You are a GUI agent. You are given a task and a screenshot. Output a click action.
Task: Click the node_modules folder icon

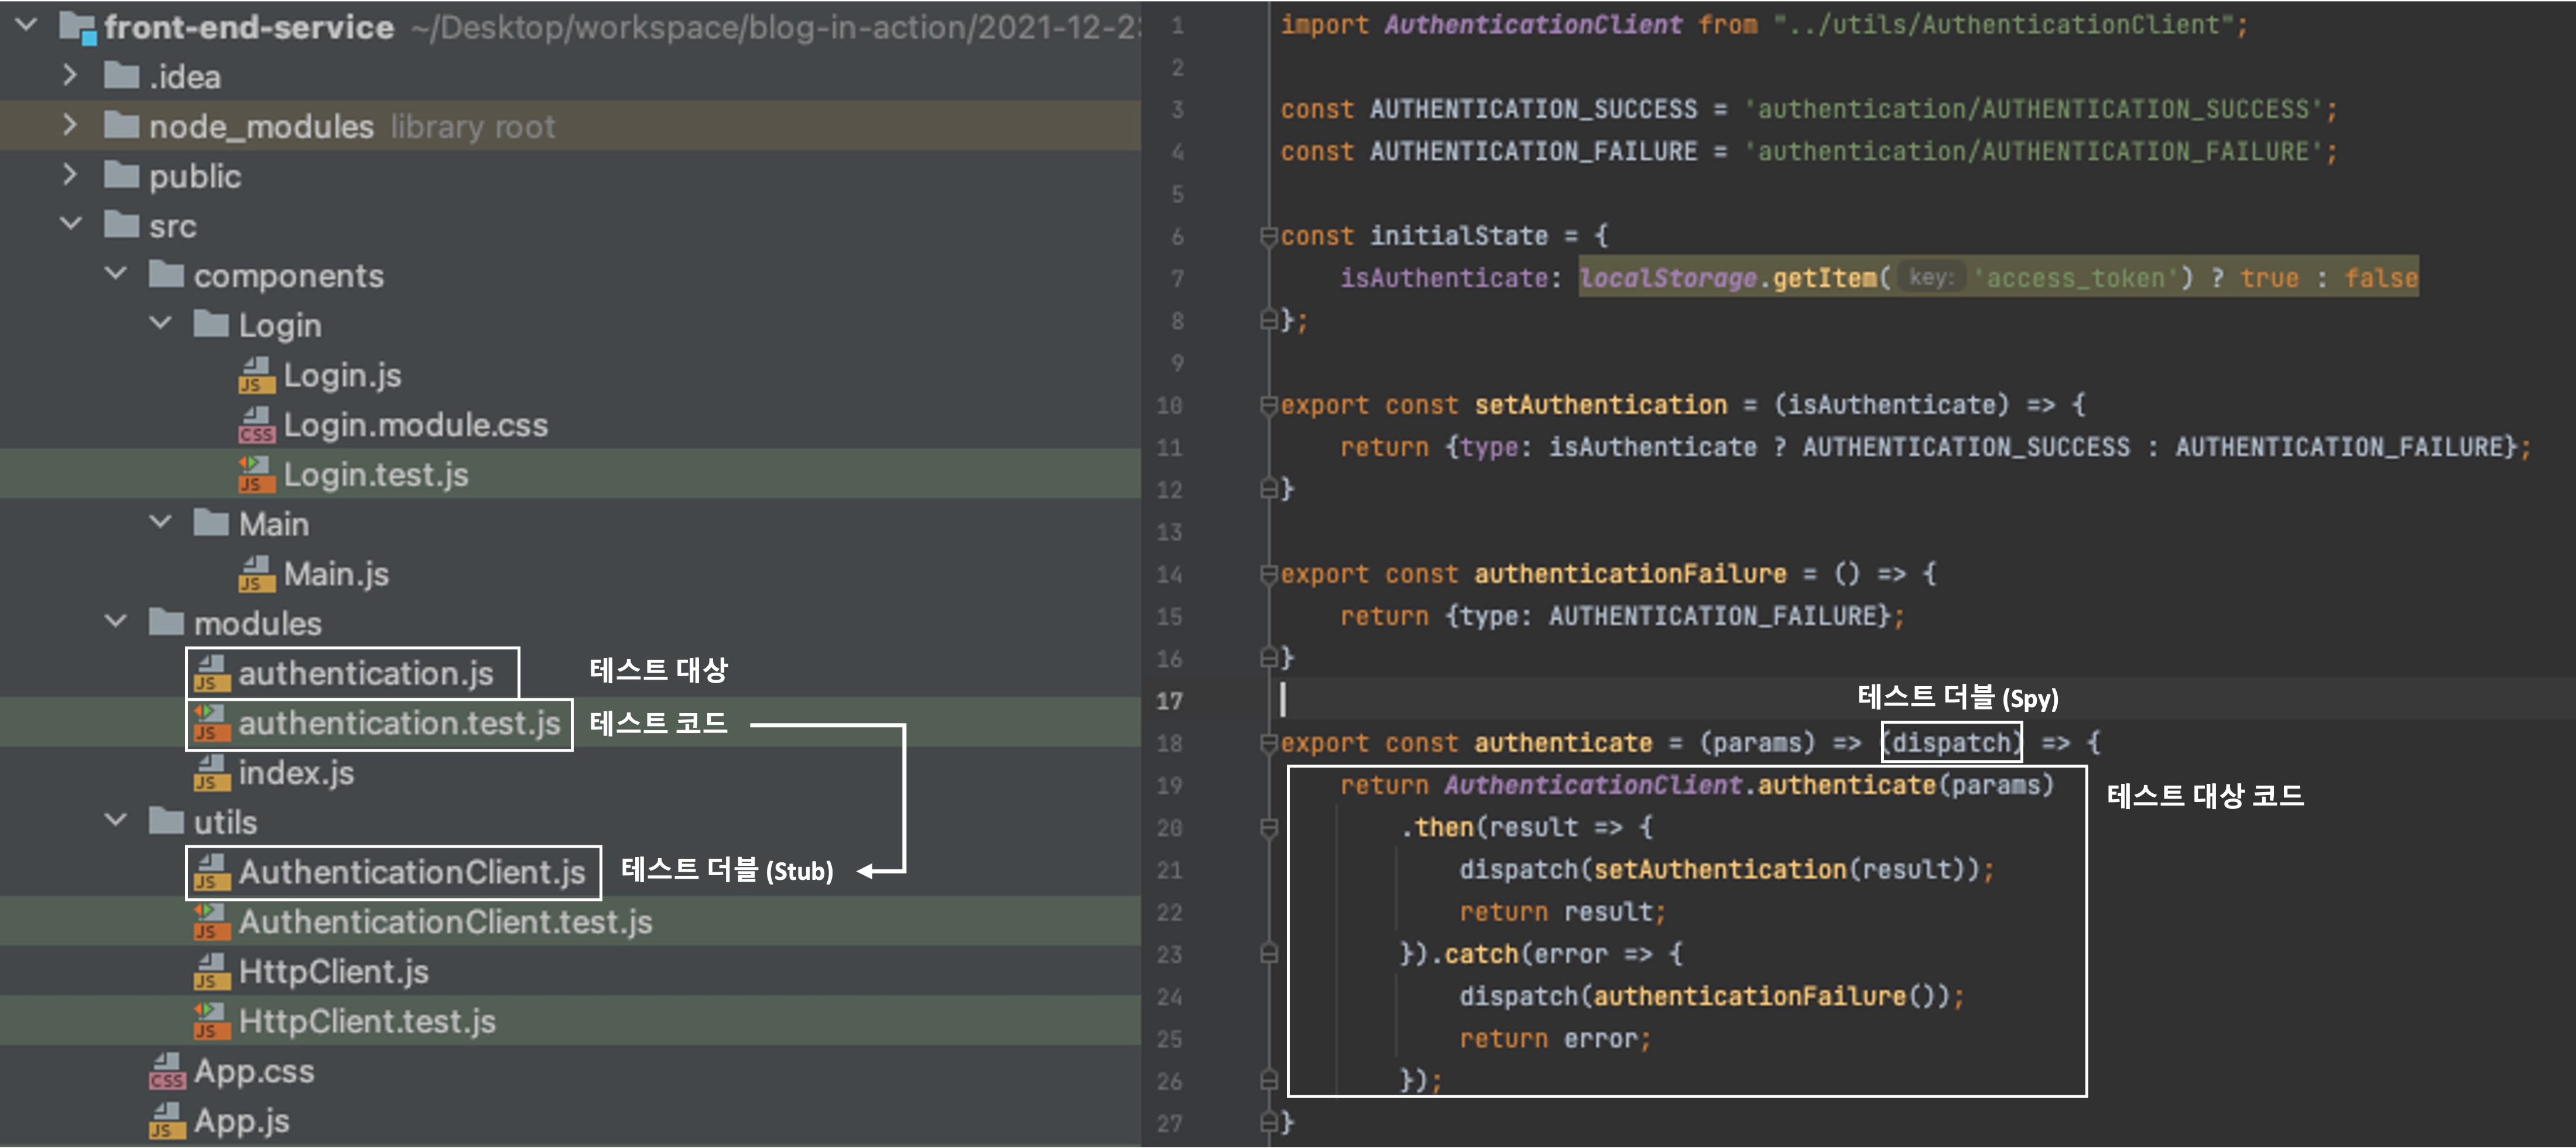pyautogui.click(x=122, y=126)
